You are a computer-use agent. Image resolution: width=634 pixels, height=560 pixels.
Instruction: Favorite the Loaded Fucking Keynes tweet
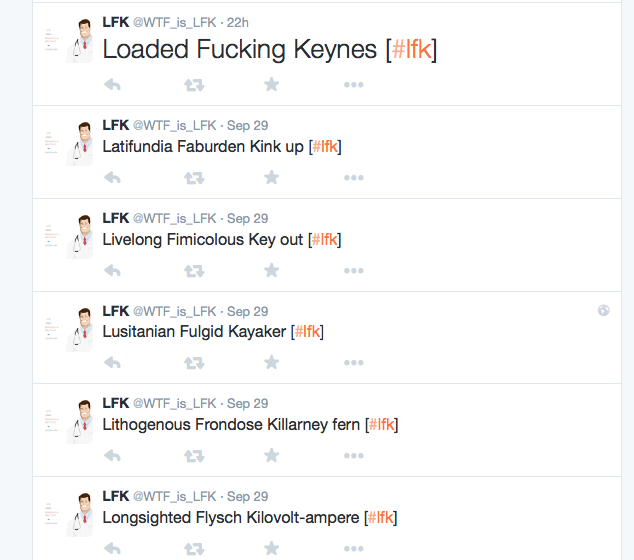pos(272,85)
